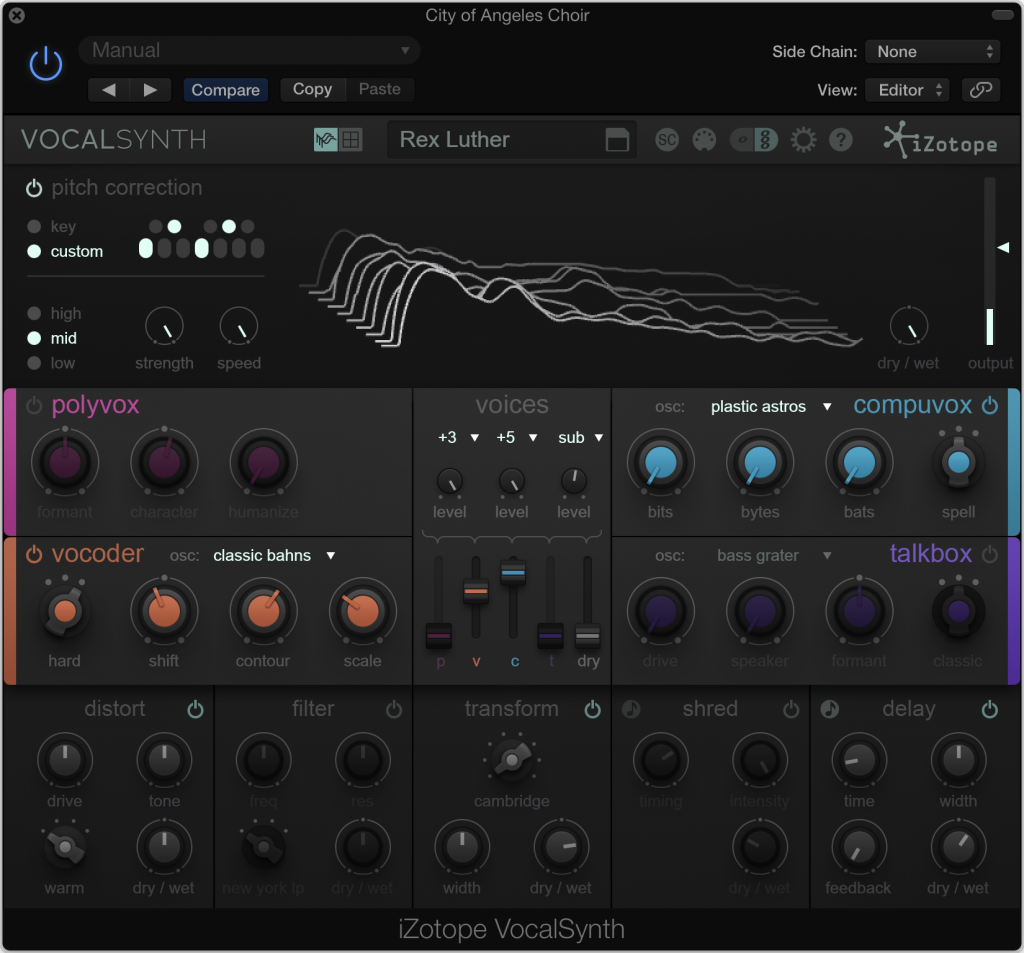This screenshot has width=1024, height=953.
Task: Open the preset browser icon beside Rex Luther
Action: click(617, 140)
